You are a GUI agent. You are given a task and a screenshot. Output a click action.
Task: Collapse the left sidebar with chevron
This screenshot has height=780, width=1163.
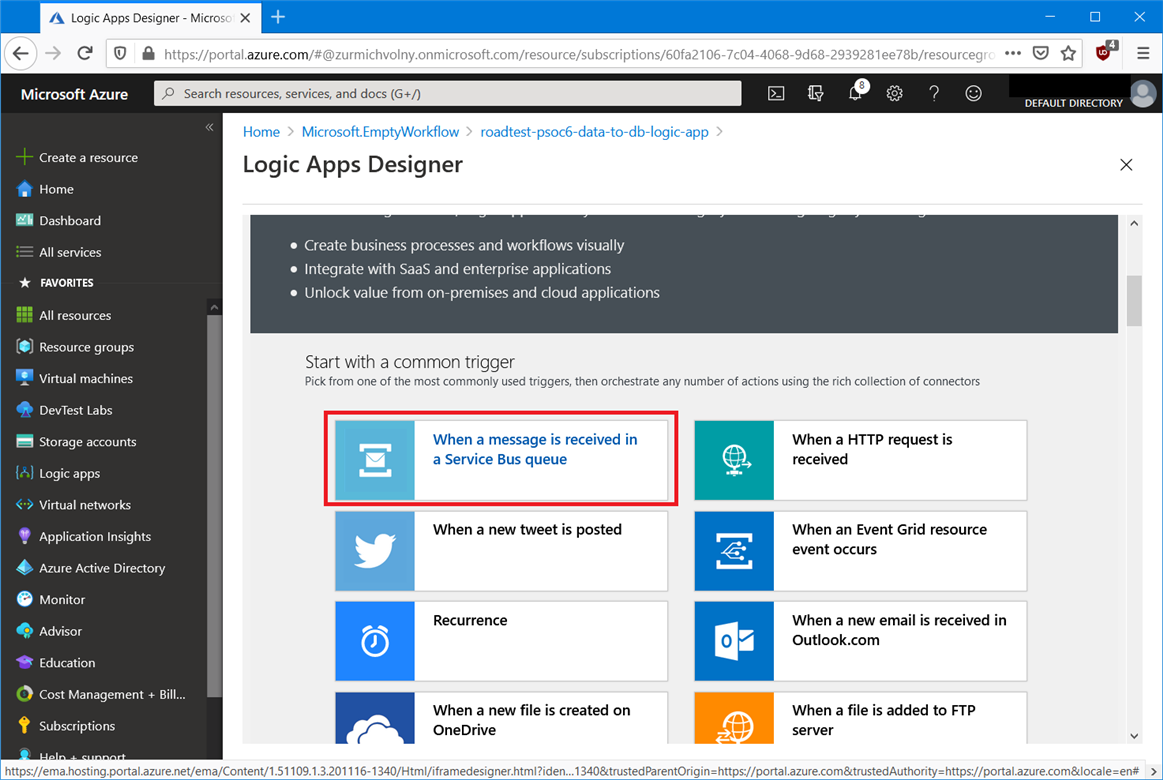(209, 127)
